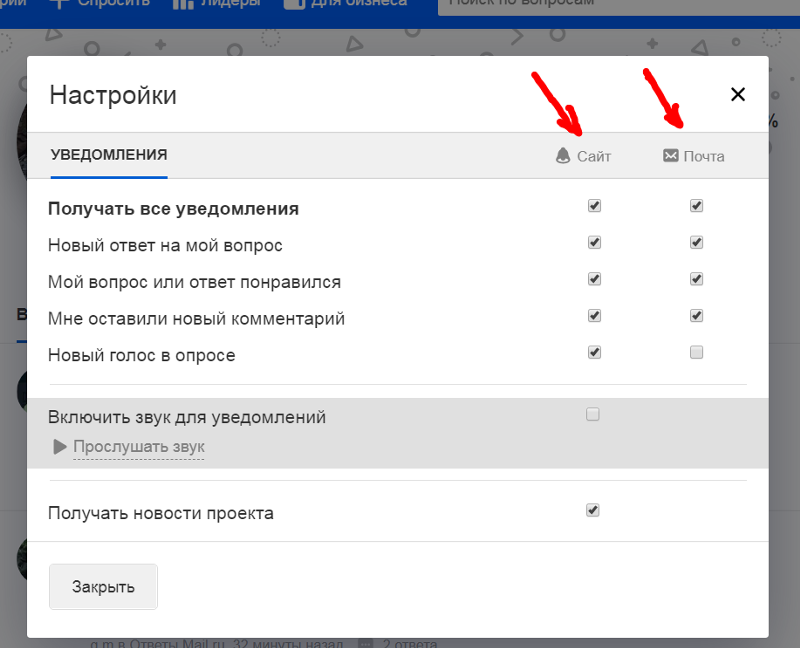
Task: Toggle site checkbox for Новый голос в опросе
Action: click(x=594, y=353)
